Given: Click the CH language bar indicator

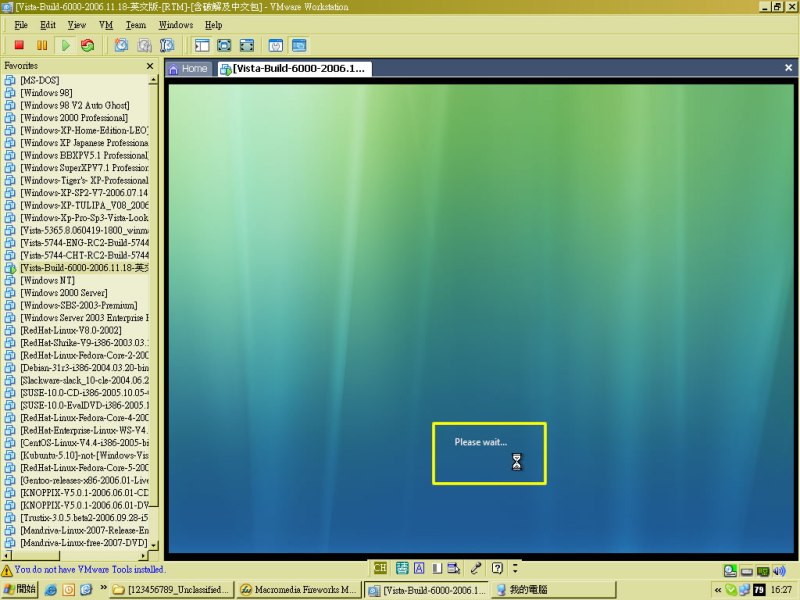Looking at the screenshot, I should pos(380,568).
